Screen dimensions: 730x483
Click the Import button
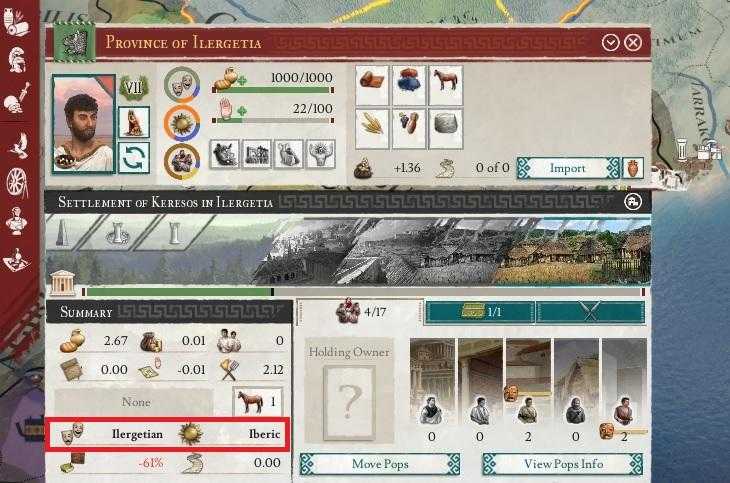pos(568,168)
